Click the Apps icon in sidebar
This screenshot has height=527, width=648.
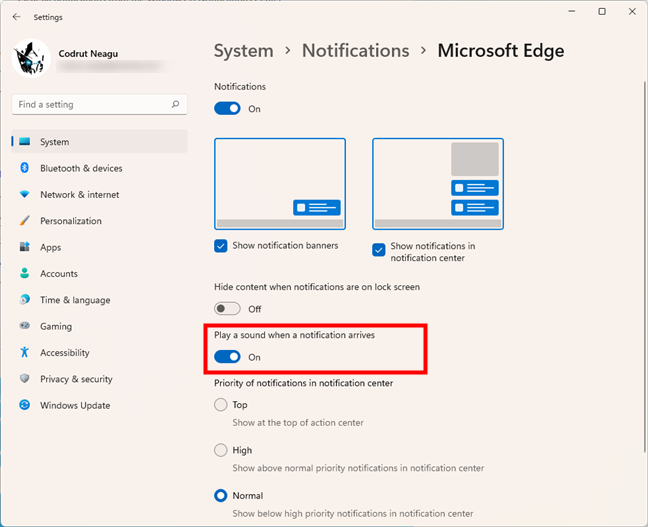24,247
